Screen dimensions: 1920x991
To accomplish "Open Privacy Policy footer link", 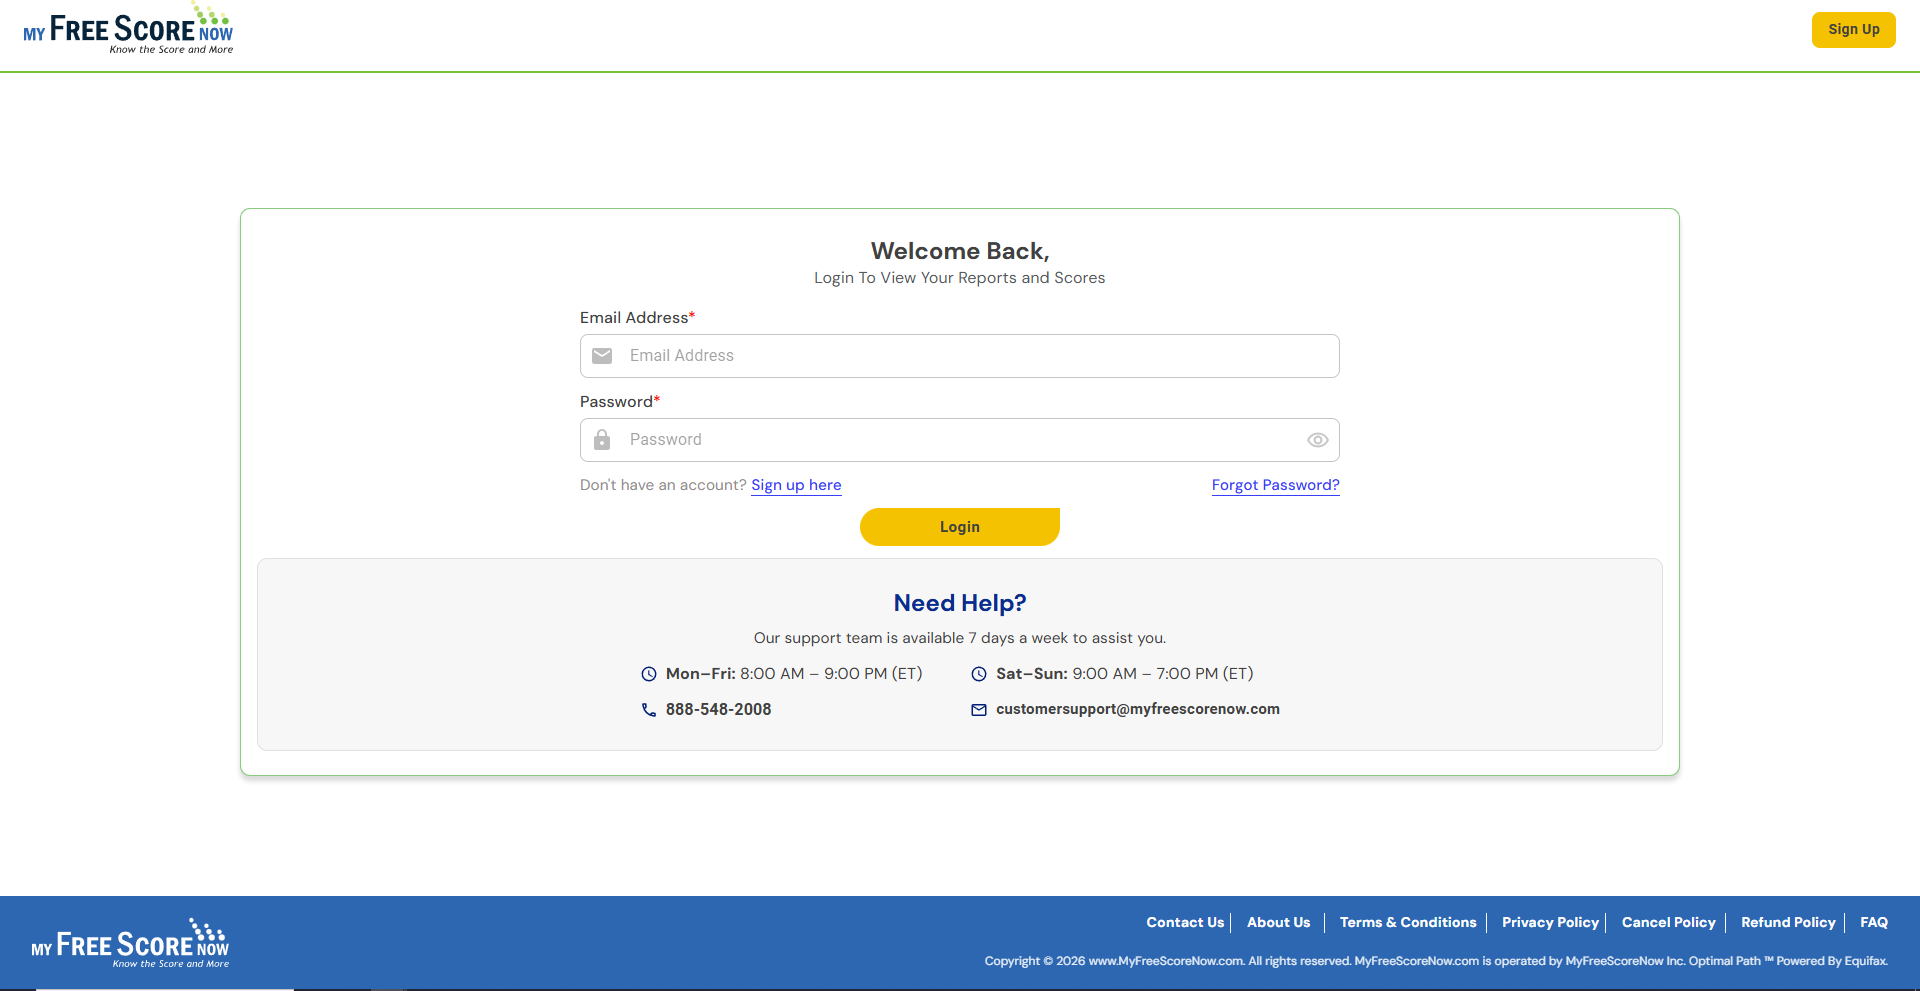I will click(1550, 923).
